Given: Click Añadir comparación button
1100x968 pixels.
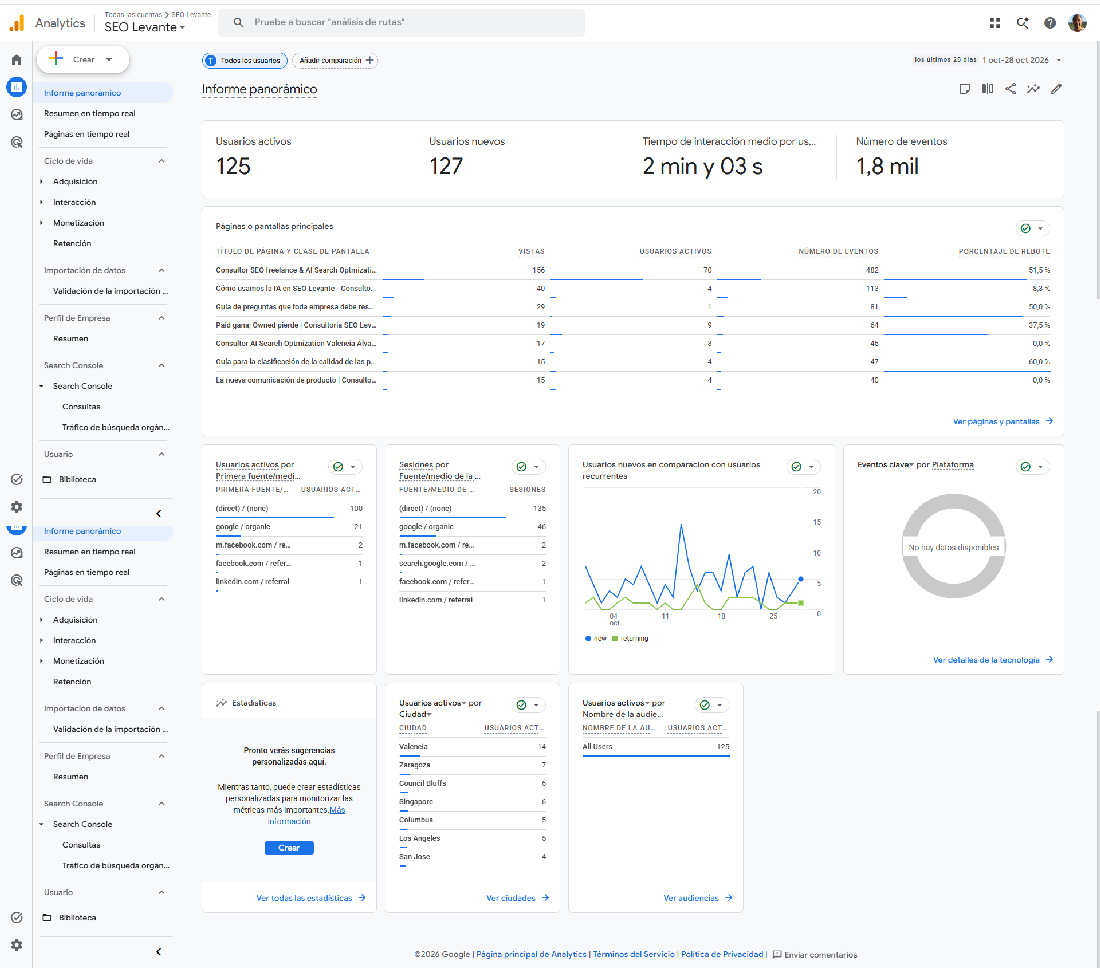Looking at the screenshot, I should [x=335, y=60].
